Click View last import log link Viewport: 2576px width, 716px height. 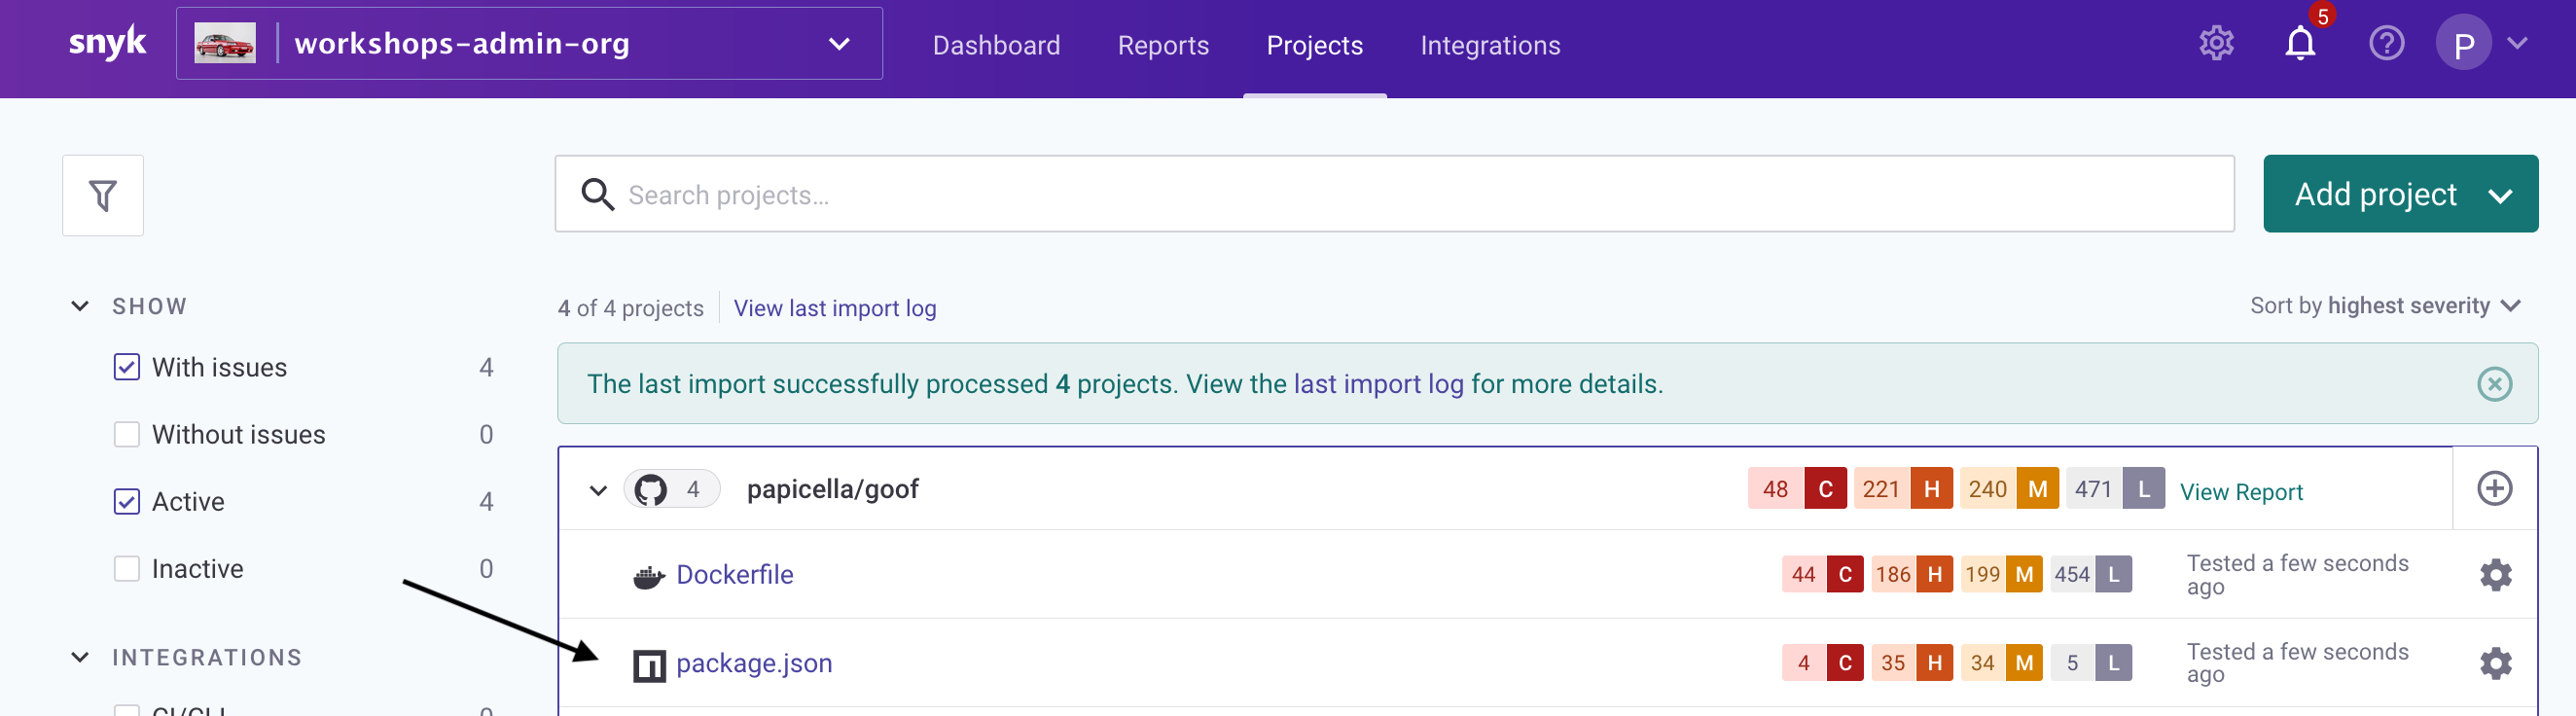coord(834,309)
